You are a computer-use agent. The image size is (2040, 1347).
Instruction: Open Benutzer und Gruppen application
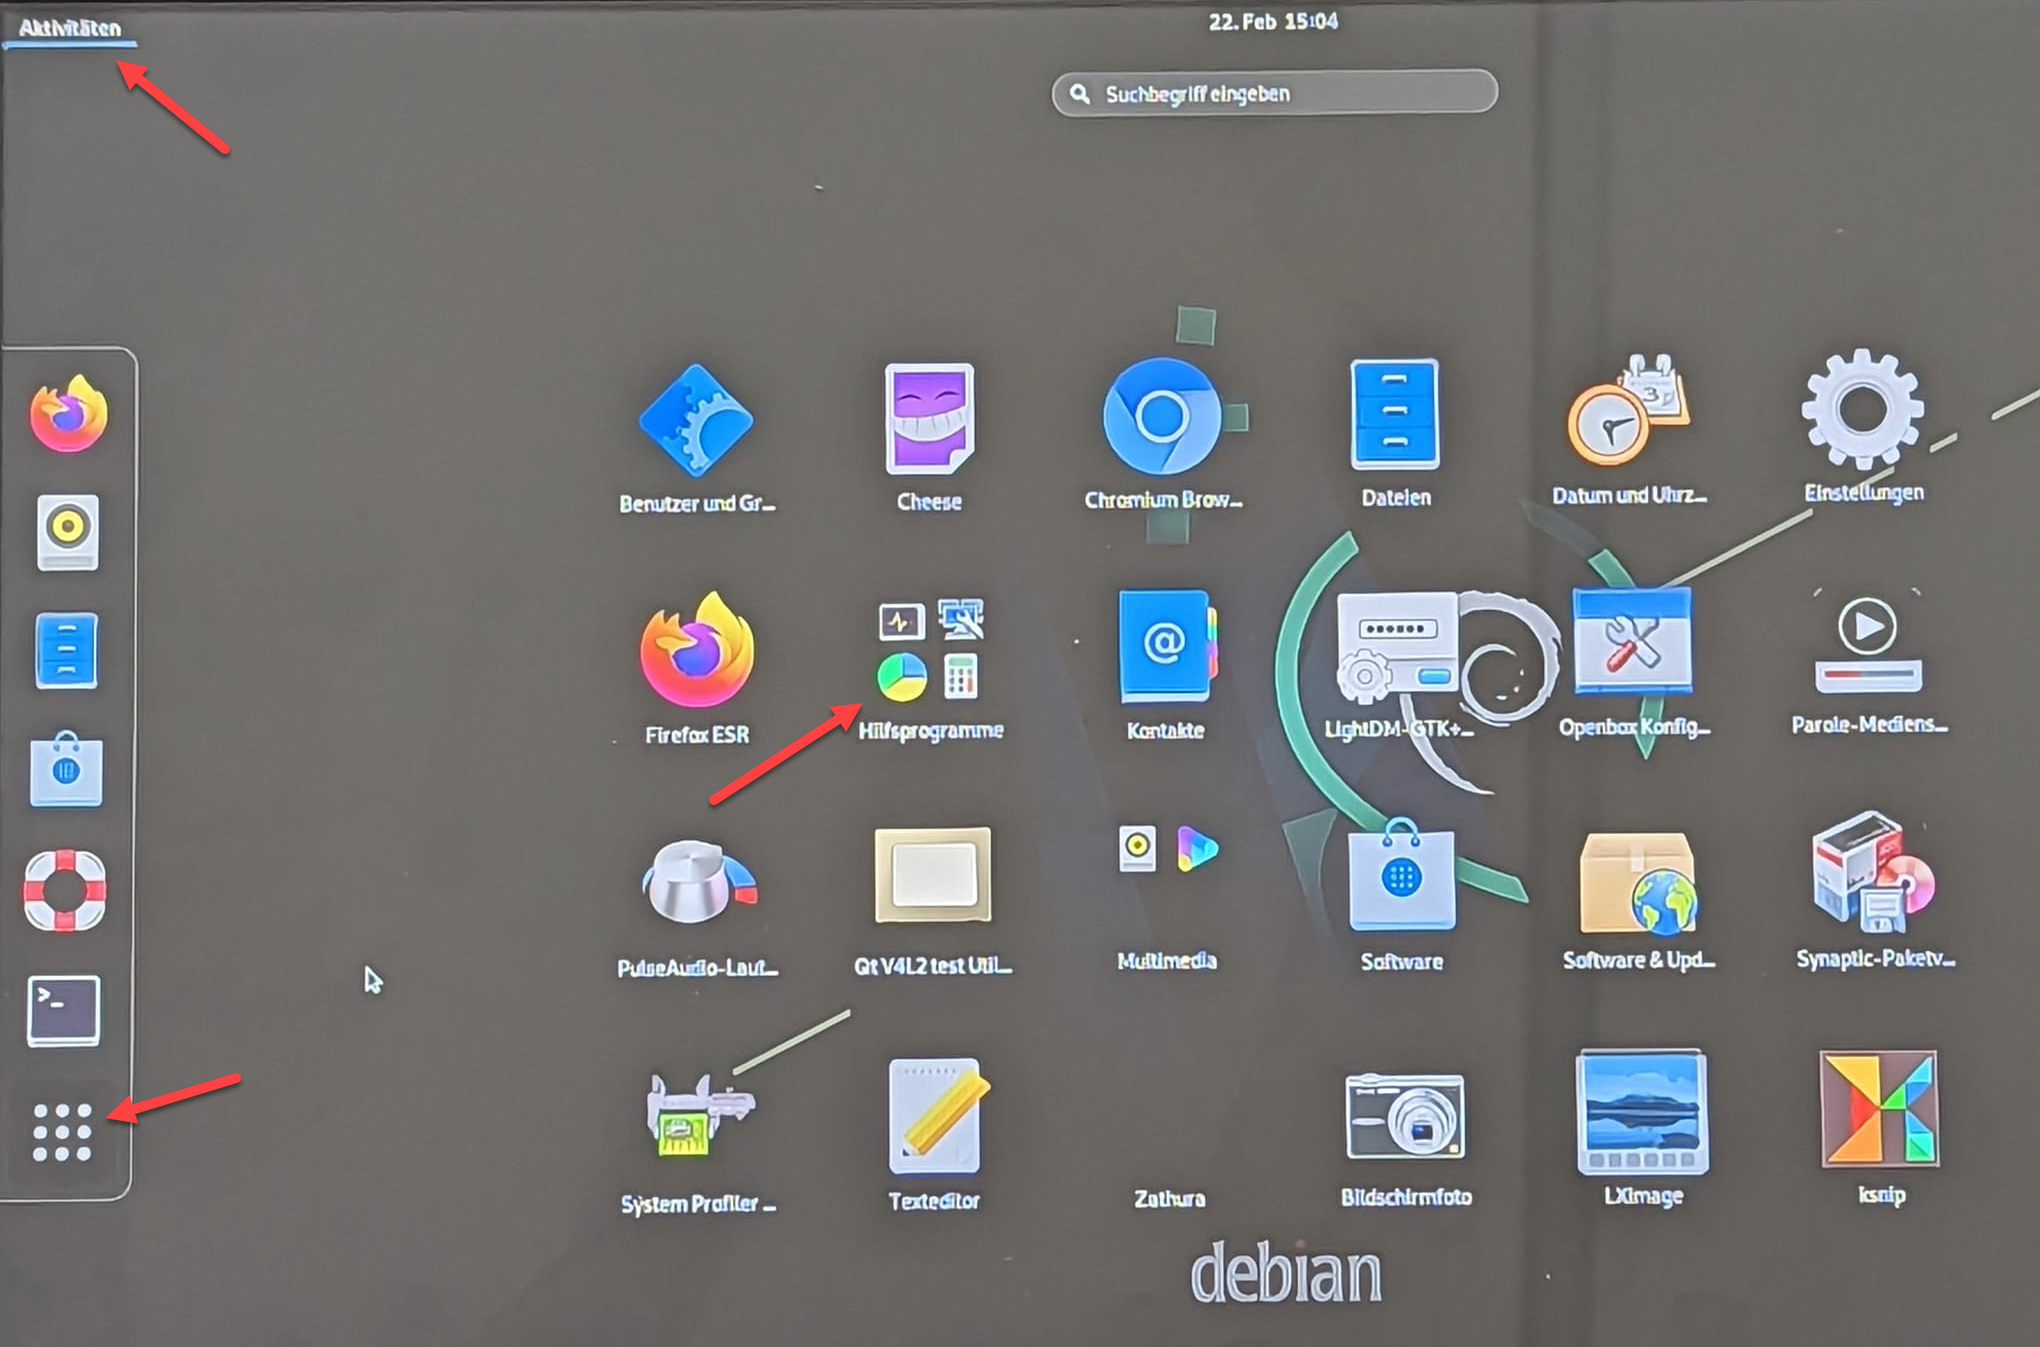tap(697, 438)
